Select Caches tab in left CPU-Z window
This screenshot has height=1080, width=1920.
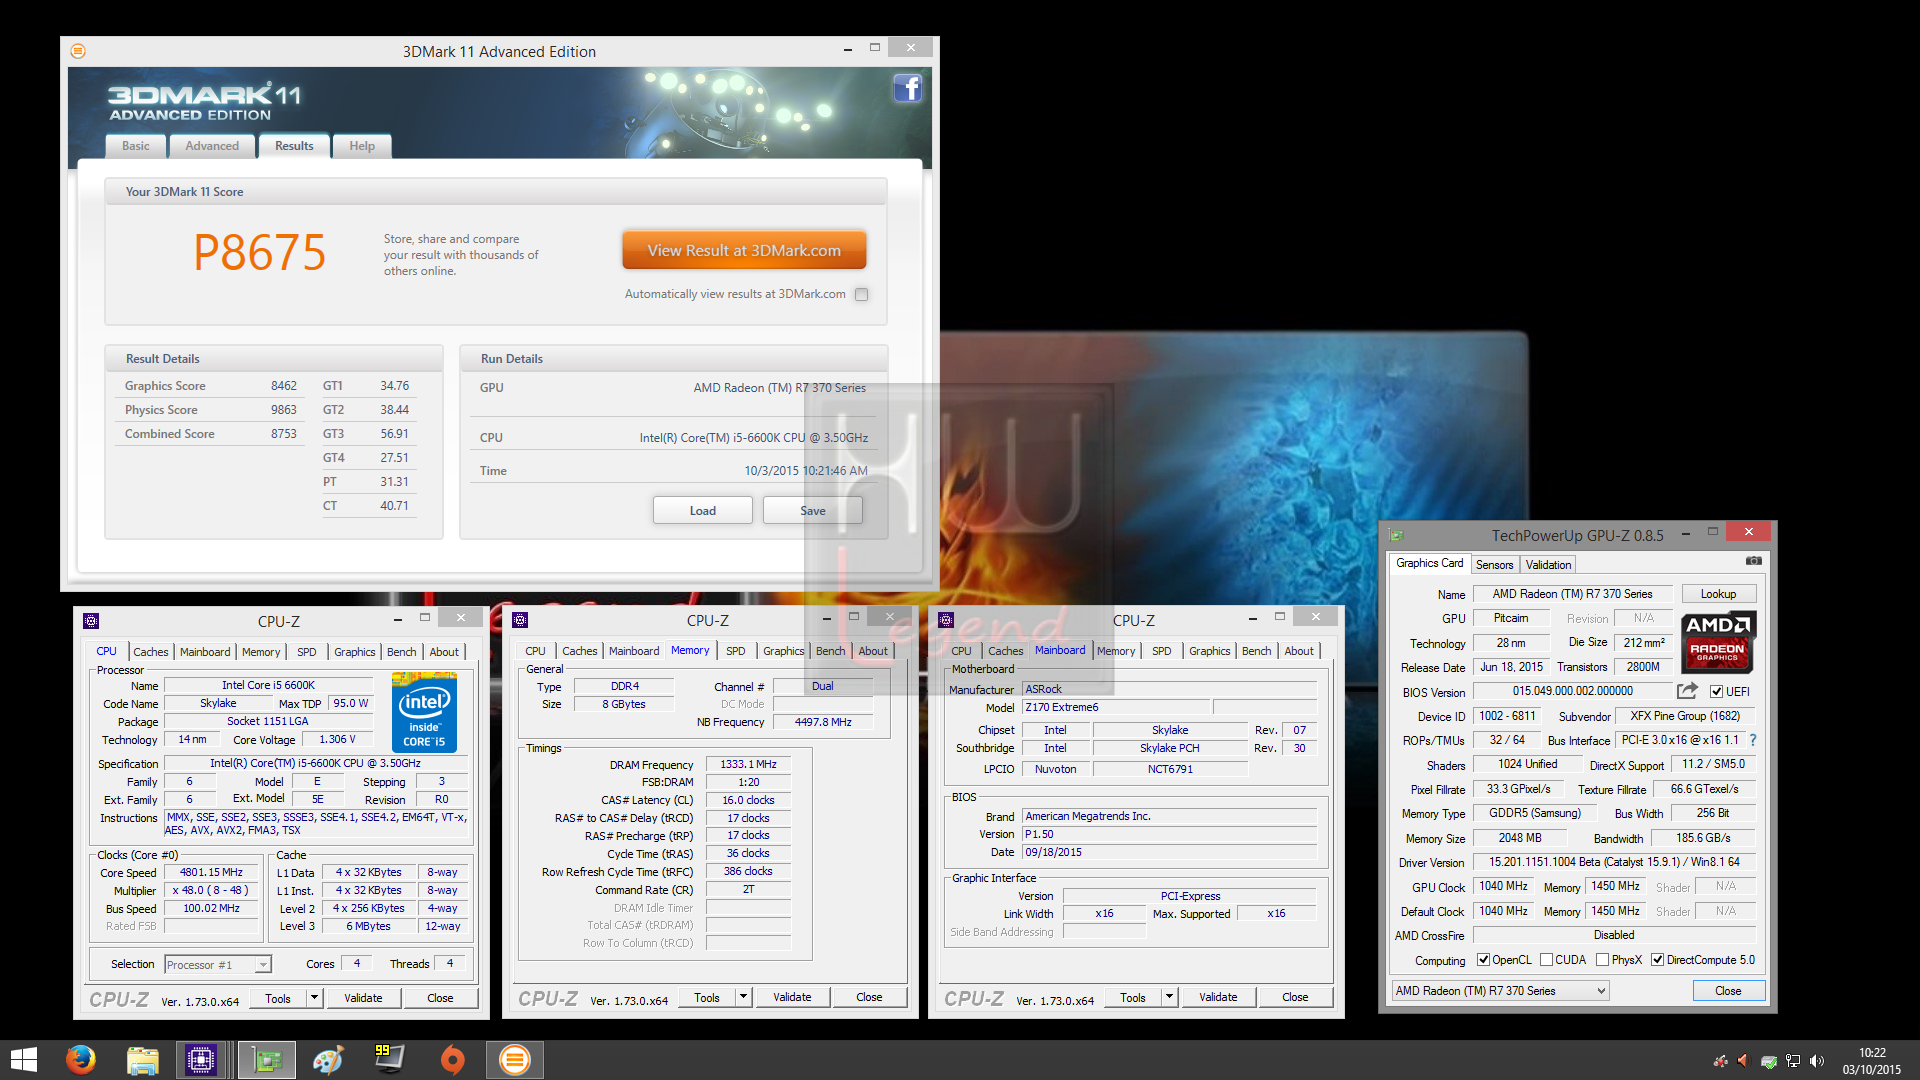(x=151, y=652)
